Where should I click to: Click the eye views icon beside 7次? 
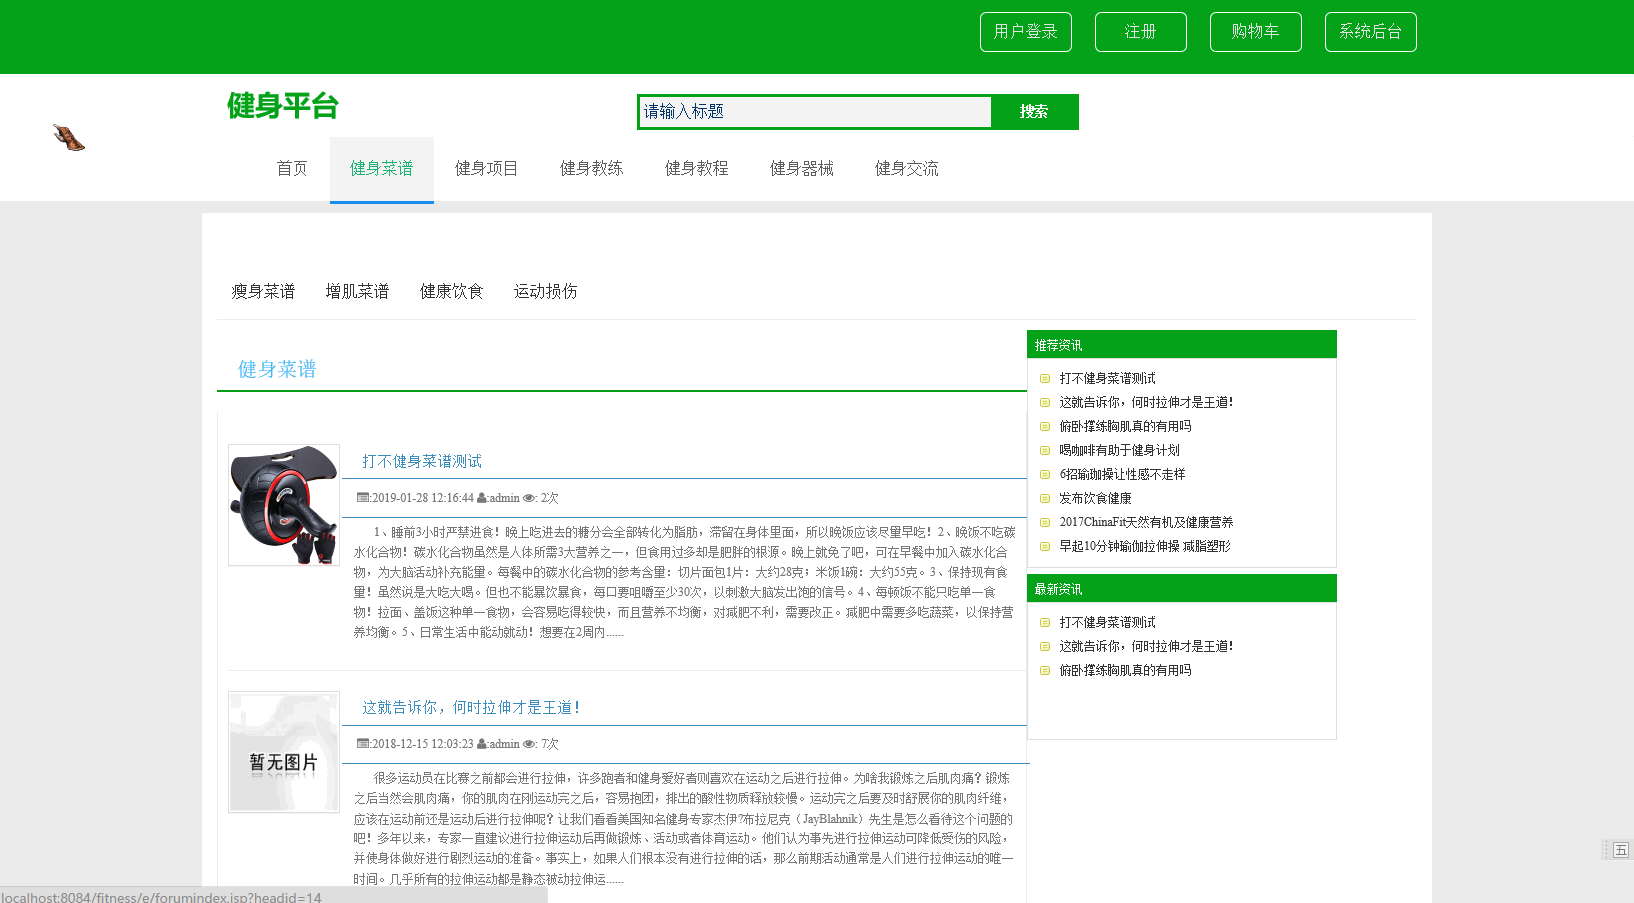(x=529, y=744)
